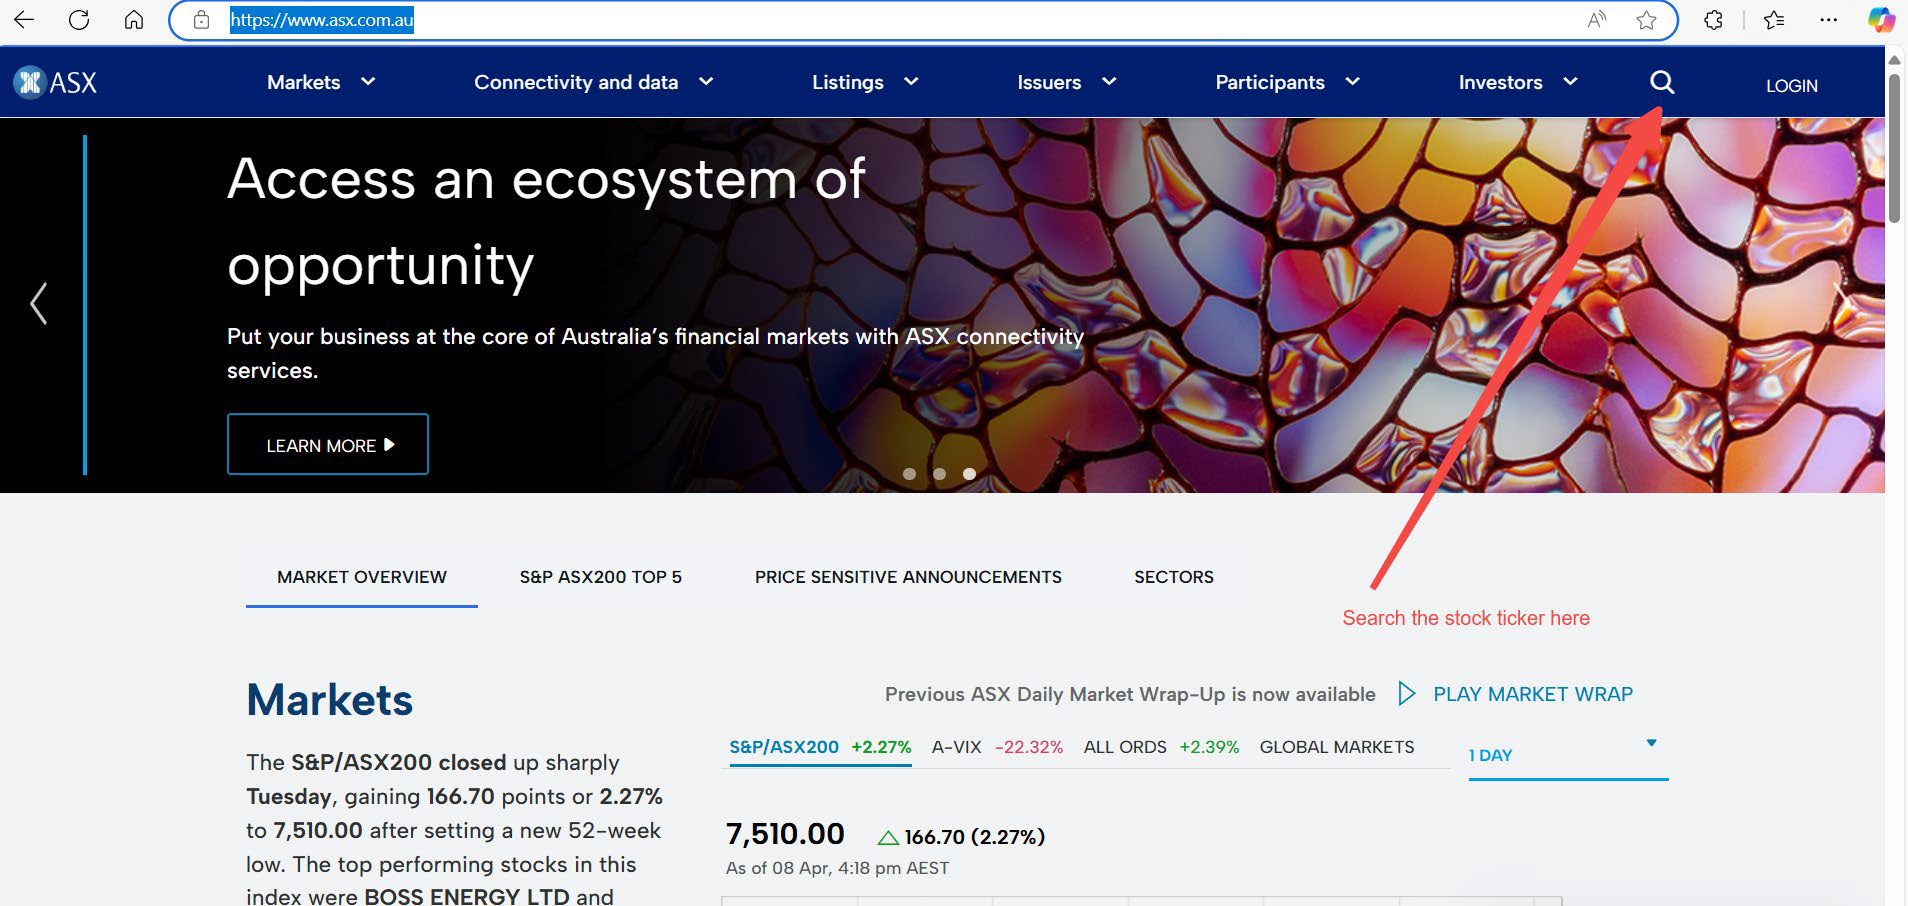Switch to Price Sensitive Announcements tab
Screen dimensions: 1908x906
908,577
